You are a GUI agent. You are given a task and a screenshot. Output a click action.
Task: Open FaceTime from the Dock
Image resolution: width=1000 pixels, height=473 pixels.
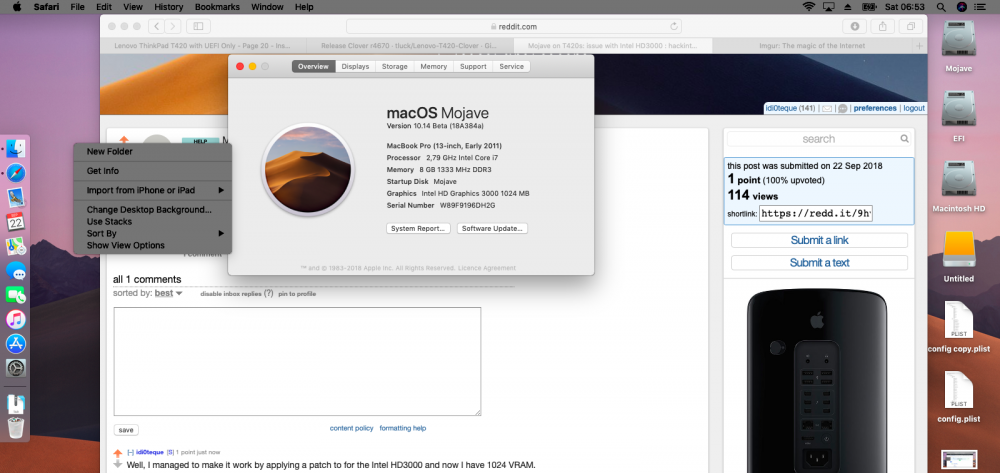(x=16, y=295)
